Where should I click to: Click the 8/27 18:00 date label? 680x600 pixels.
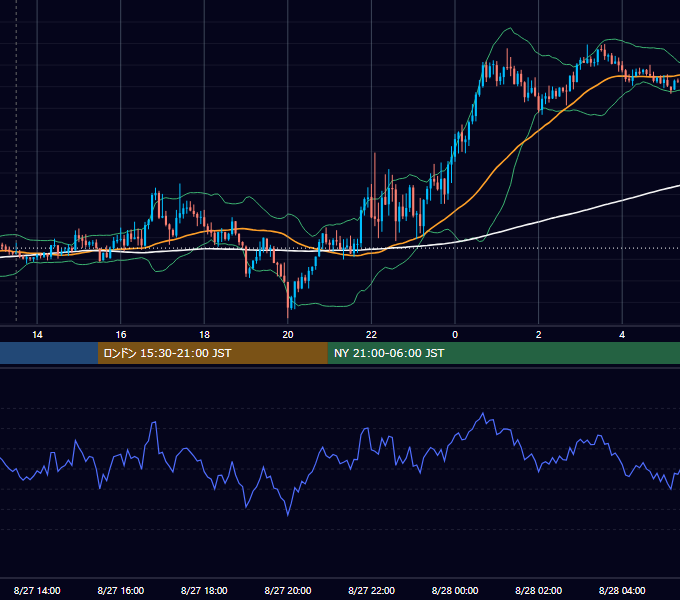204,590
